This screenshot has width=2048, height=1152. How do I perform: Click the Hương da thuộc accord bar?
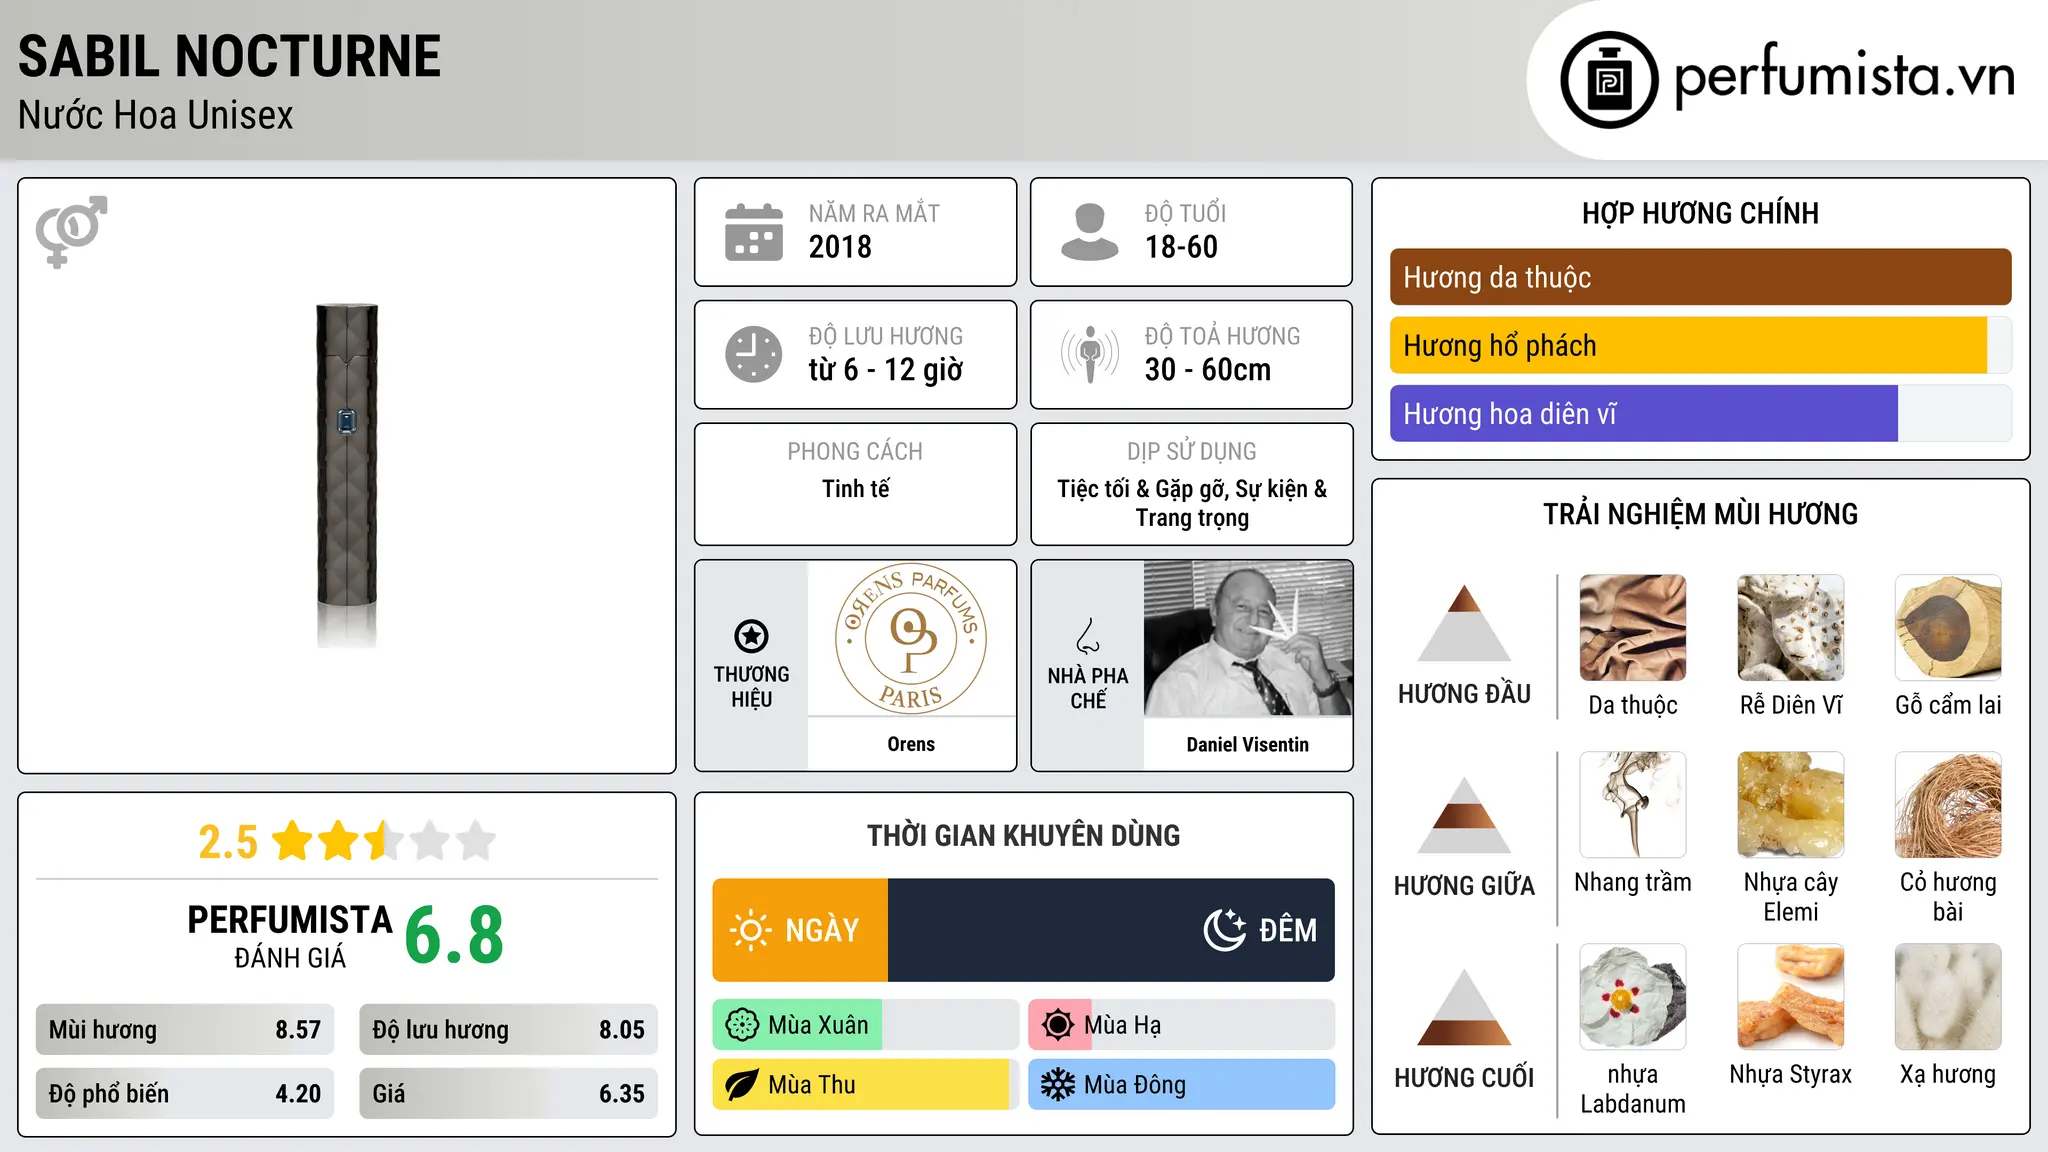click(1700, 277)
